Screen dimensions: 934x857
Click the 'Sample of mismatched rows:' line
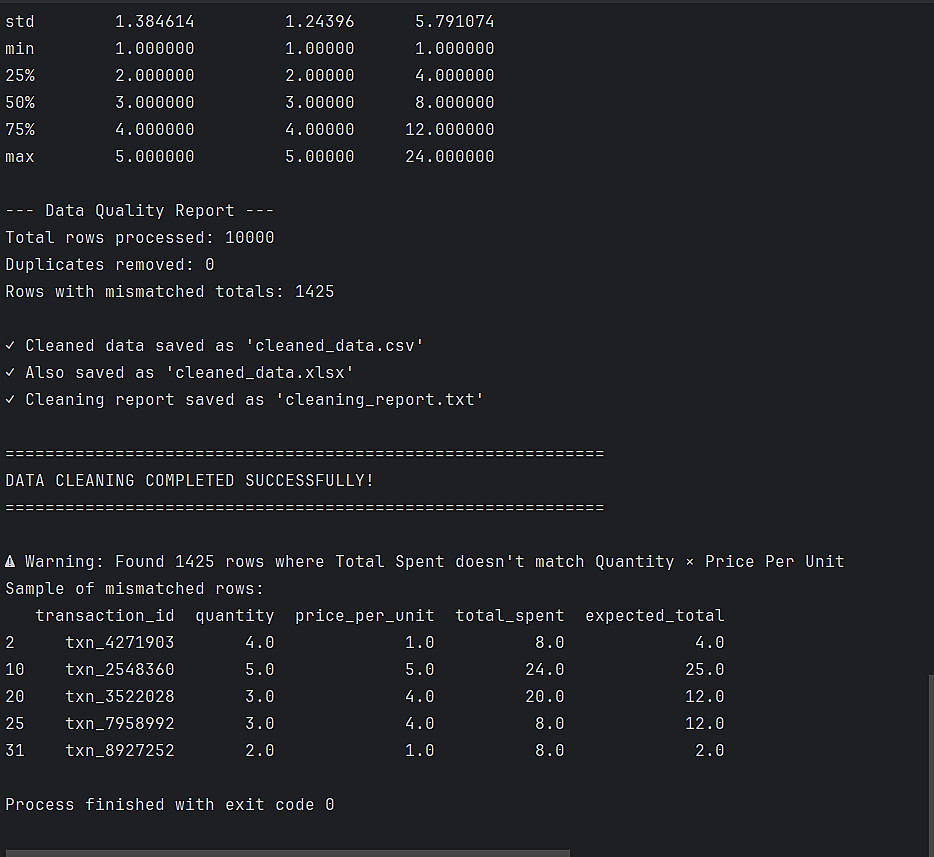135,588
